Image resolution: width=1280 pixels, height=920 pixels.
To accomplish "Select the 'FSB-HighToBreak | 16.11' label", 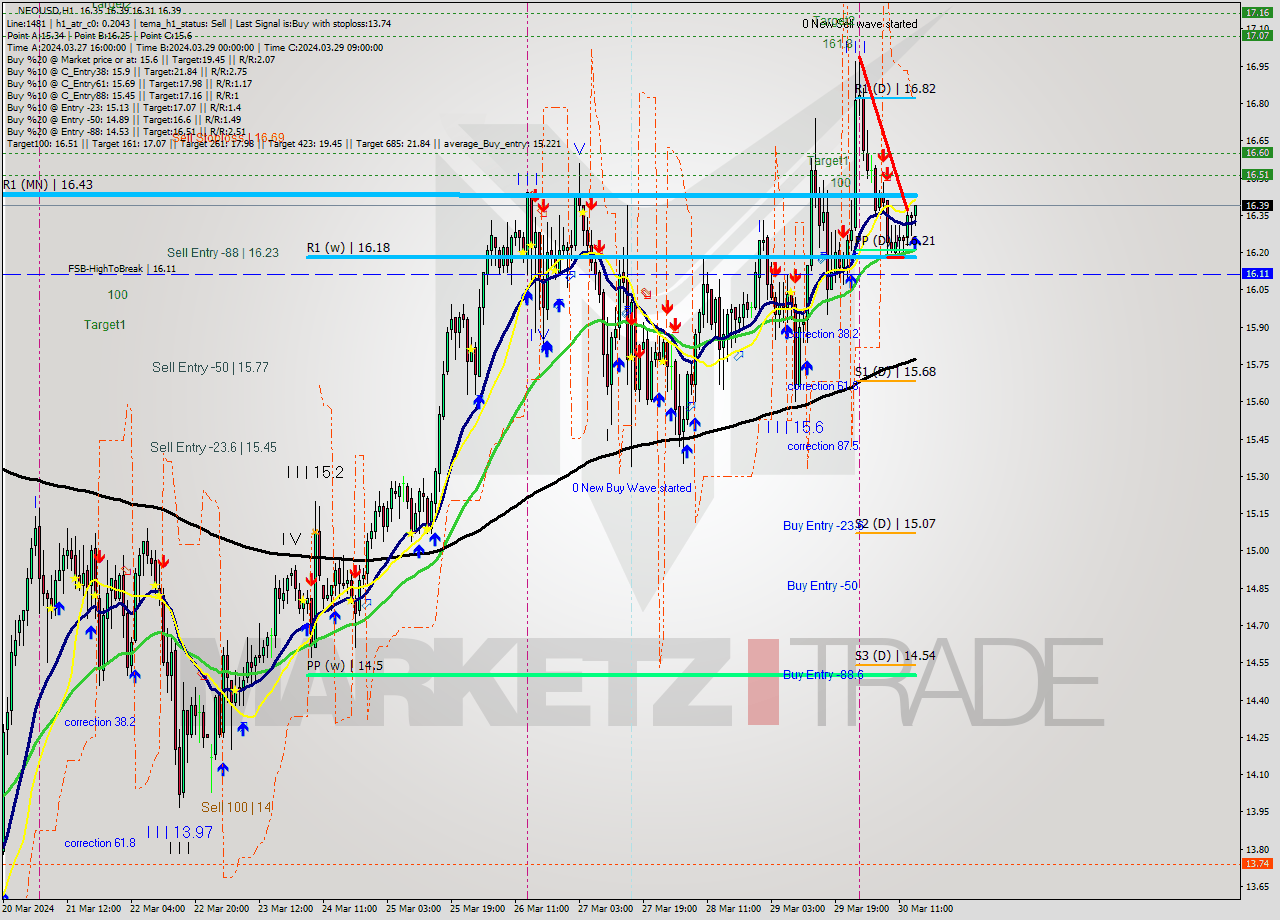I will (x=122, y=269).
